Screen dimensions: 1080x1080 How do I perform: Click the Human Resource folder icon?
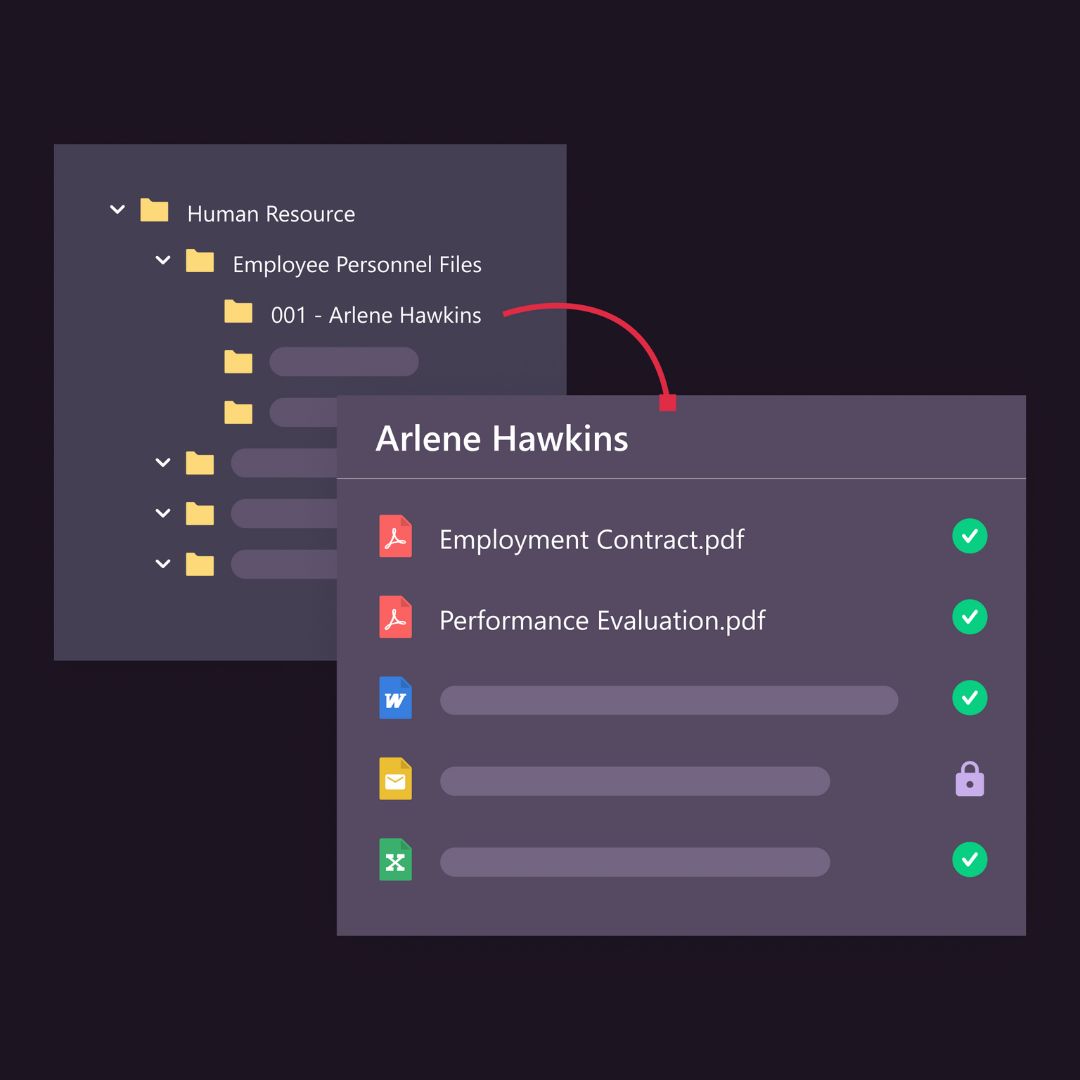click(154, 211)
